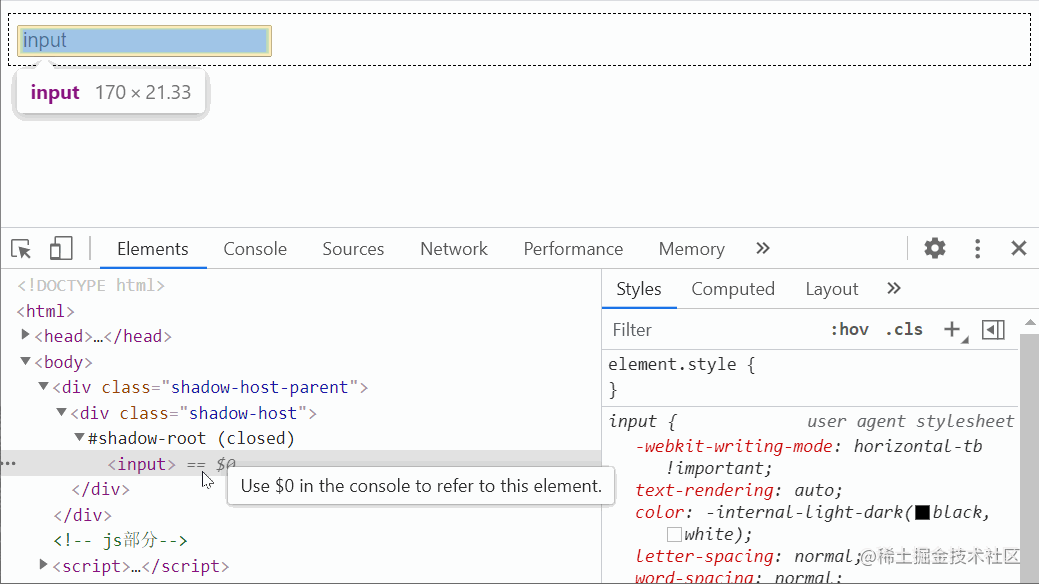The height and width of the screenshot is (584, 1039).
Task: Open the Network tab
Action: (x=454, y=249)
